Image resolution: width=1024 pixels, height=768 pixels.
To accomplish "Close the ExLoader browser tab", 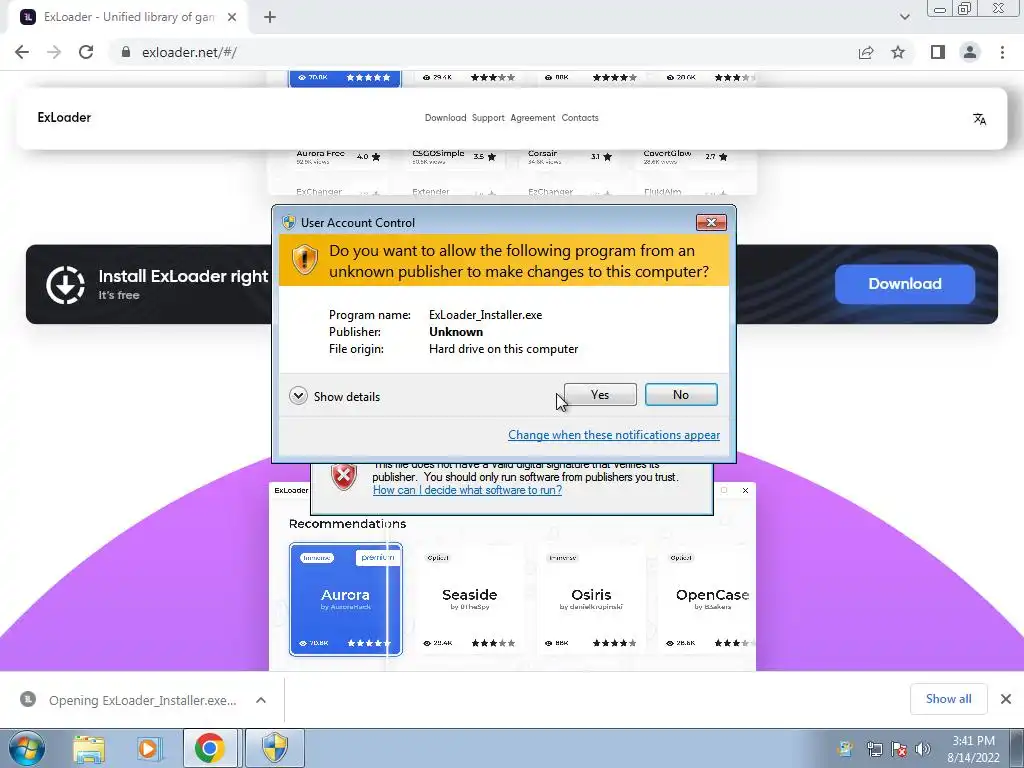I will [x=232, y=18].
